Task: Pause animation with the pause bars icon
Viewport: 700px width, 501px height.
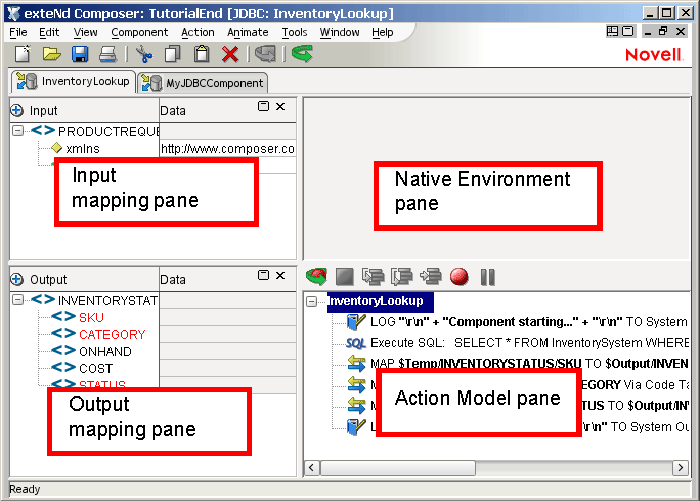Action: (488, 277)
